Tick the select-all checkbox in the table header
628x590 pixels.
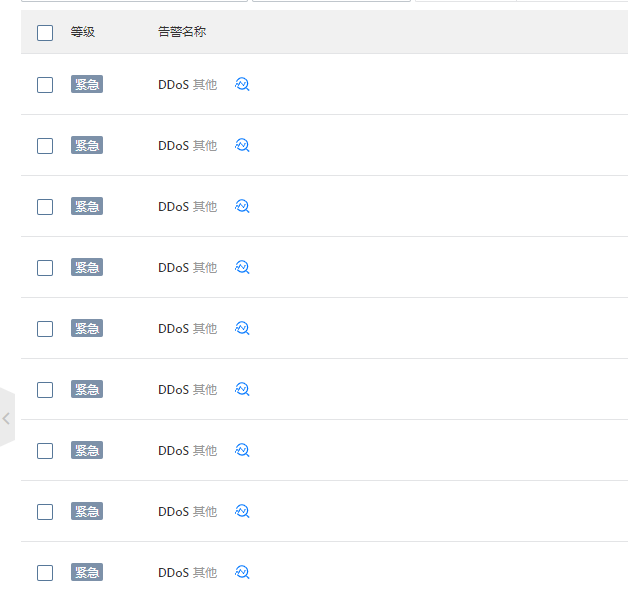45,33
